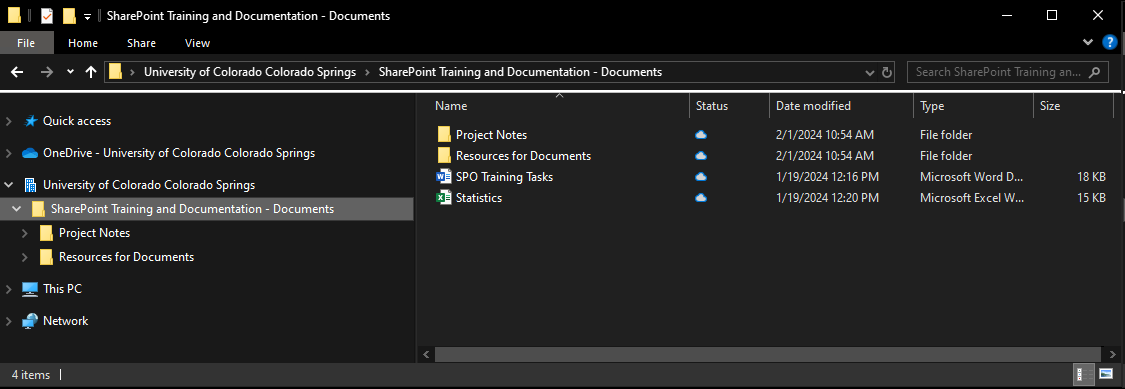Click the 1/19/2024 12:16 PM date cell
Viewport: 1125px width, 389px height.
click(827, 177)
